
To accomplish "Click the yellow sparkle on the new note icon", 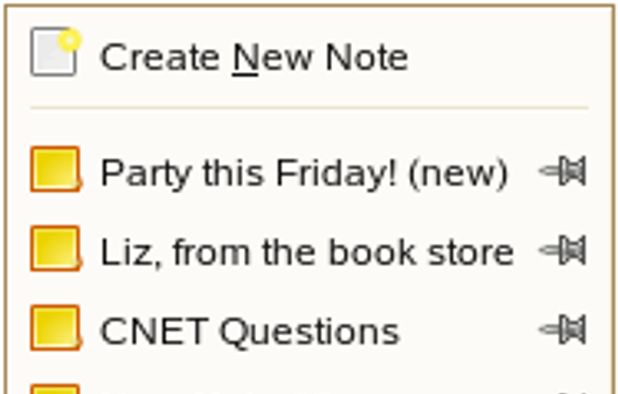I will [x=70, y=40].
